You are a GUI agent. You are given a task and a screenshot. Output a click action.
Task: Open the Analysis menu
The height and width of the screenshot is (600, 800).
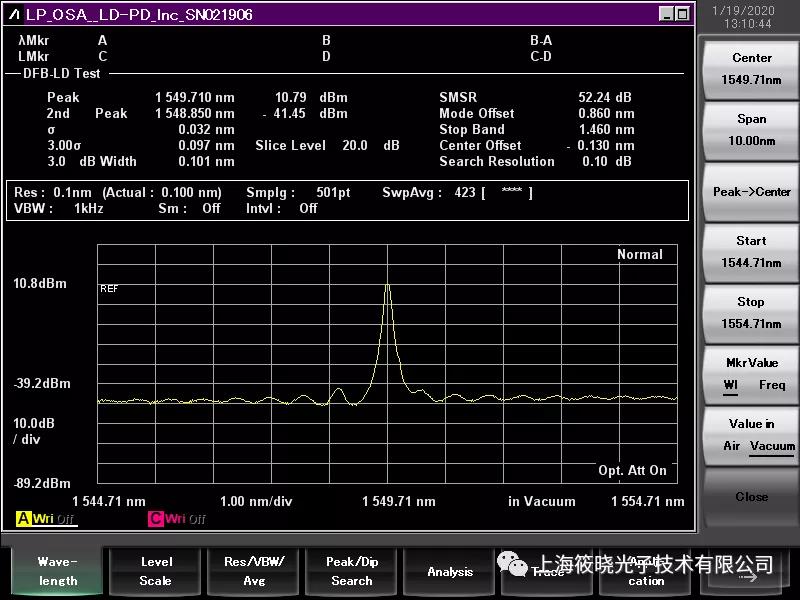[450, 571]
